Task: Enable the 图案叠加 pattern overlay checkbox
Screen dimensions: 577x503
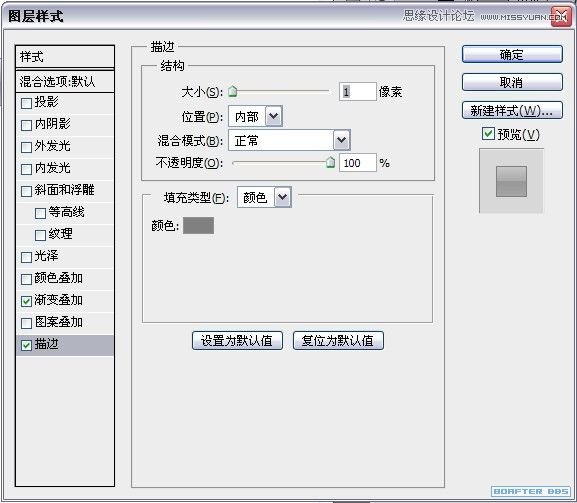Action: [26, 323]
